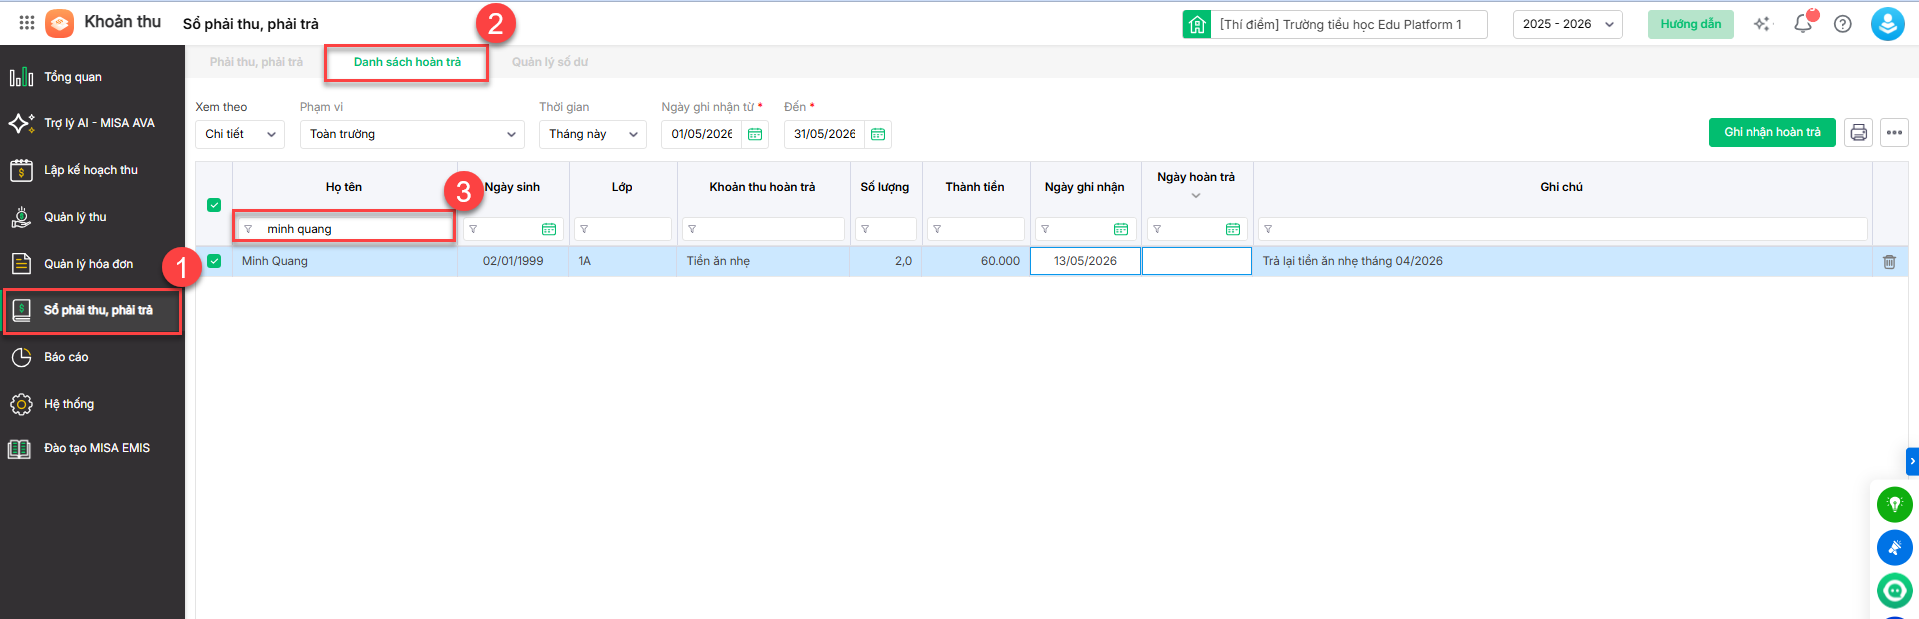Click the Trả lại tiền ăn nhẹ note cell
Screen dimensions: 1919x619
click(x=1562, y=261)
